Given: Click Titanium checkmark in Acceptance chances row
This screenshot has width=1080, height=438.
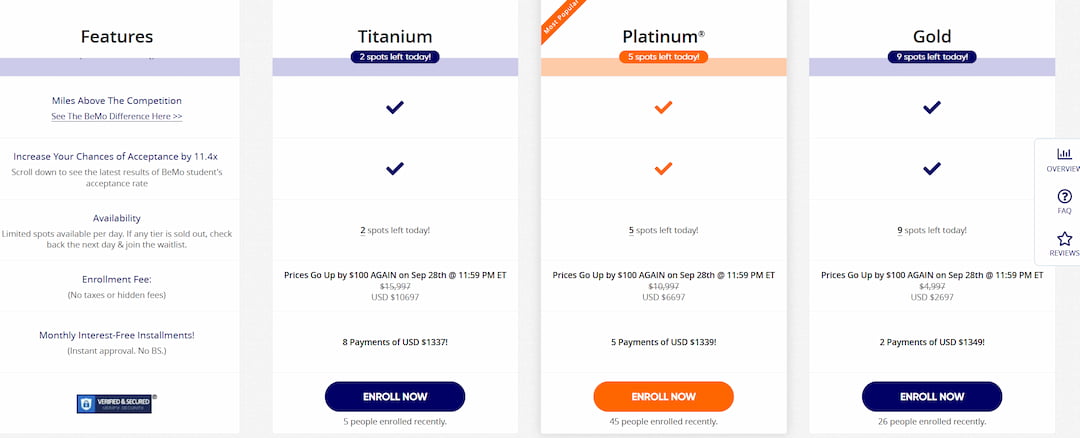Looking at the screenshot, I should 395,168.
